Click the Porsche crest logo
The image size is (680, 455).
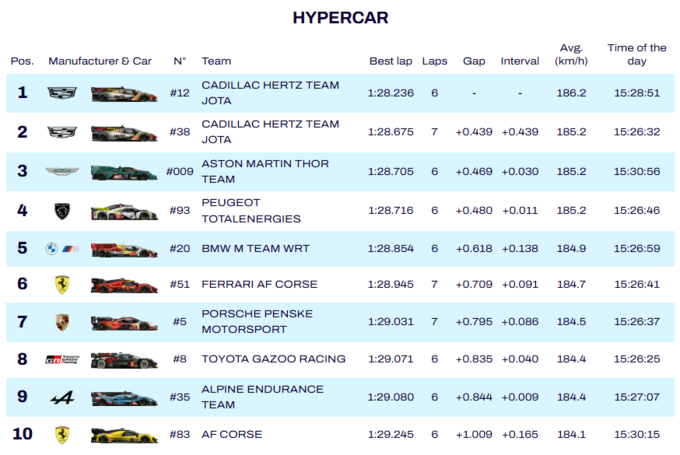click(x=62, y=322)
